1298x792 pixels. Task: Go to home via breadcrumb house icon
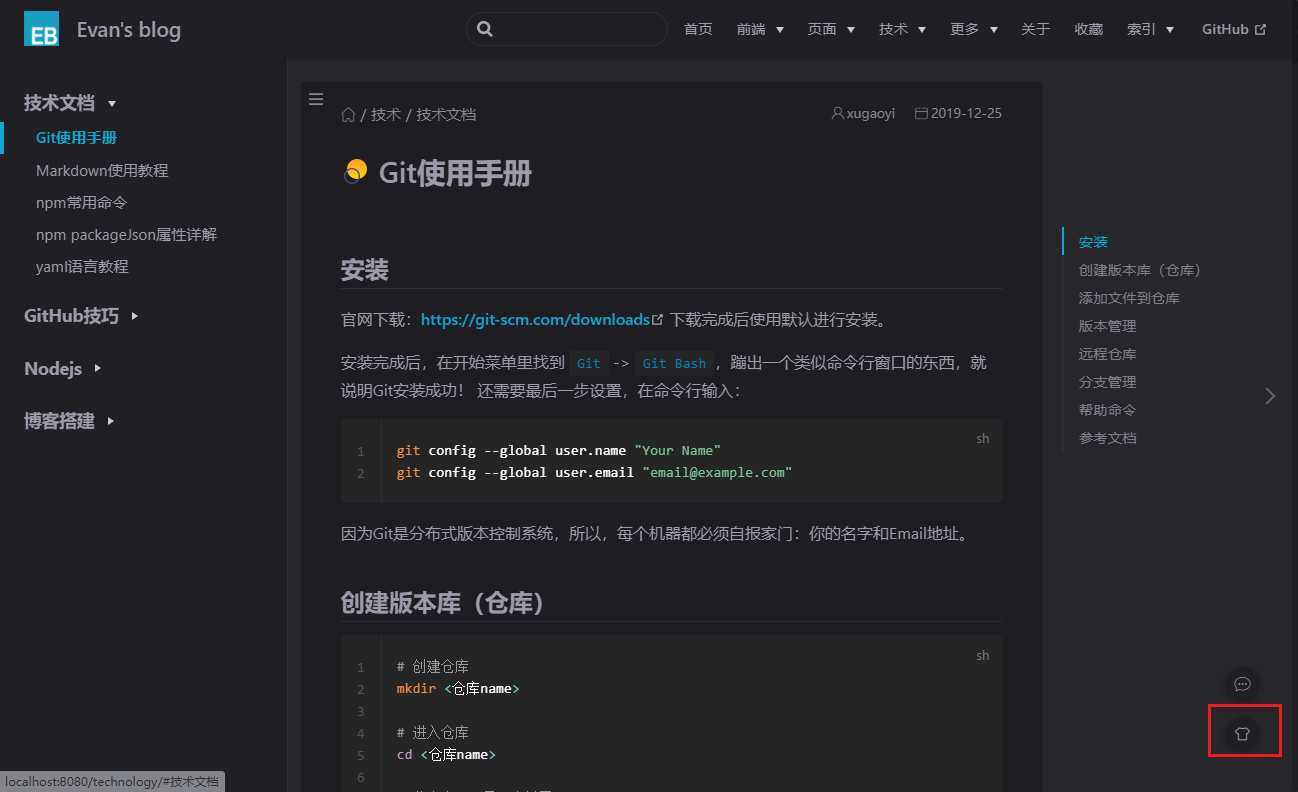click(348, 114)
